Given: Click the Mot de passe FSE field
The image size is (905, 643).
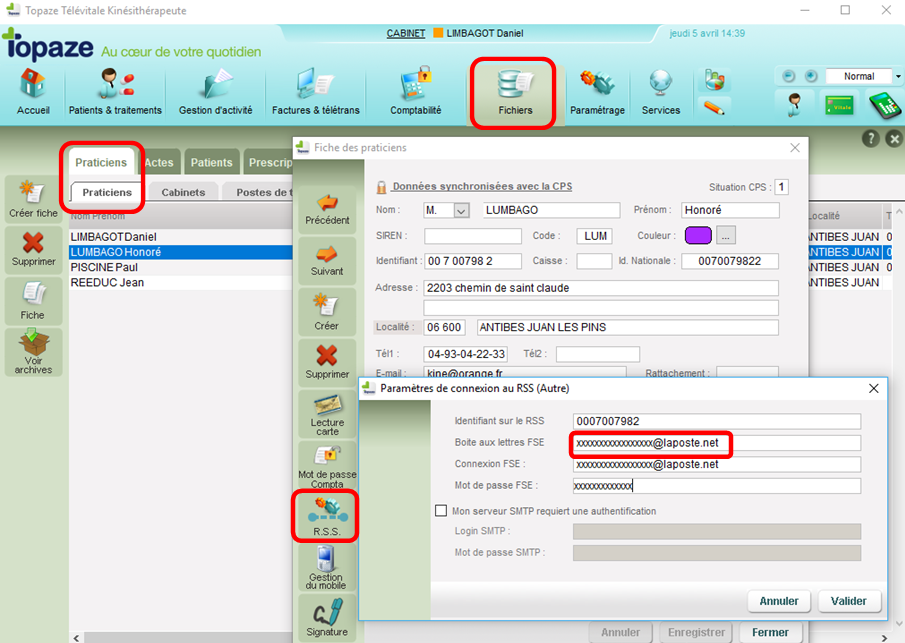Looking at the screenshot, I should coord(717,485).
